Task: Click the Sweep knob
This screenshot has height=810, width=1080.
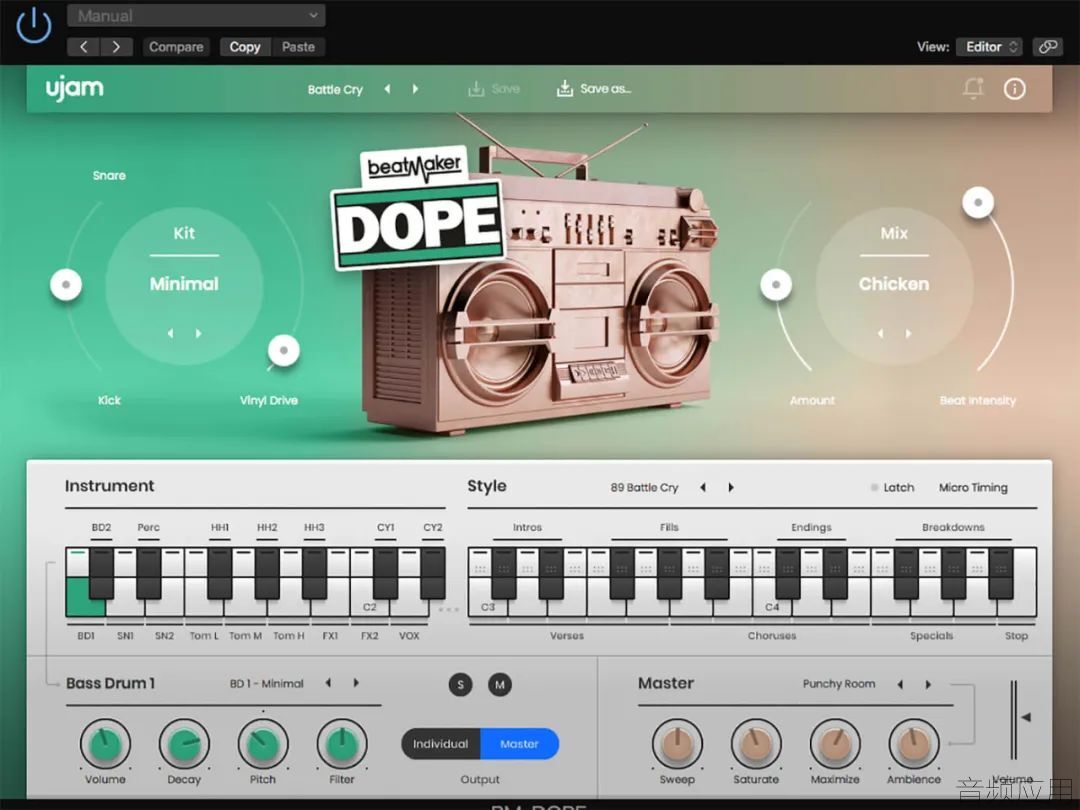Action: 677,744
